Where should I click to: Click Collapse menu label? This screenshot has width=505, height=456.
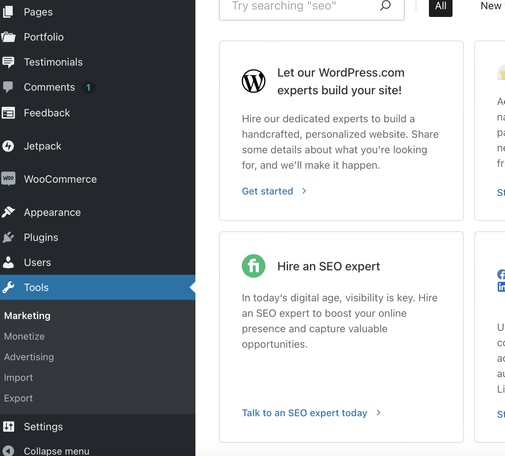coord(56,451)
